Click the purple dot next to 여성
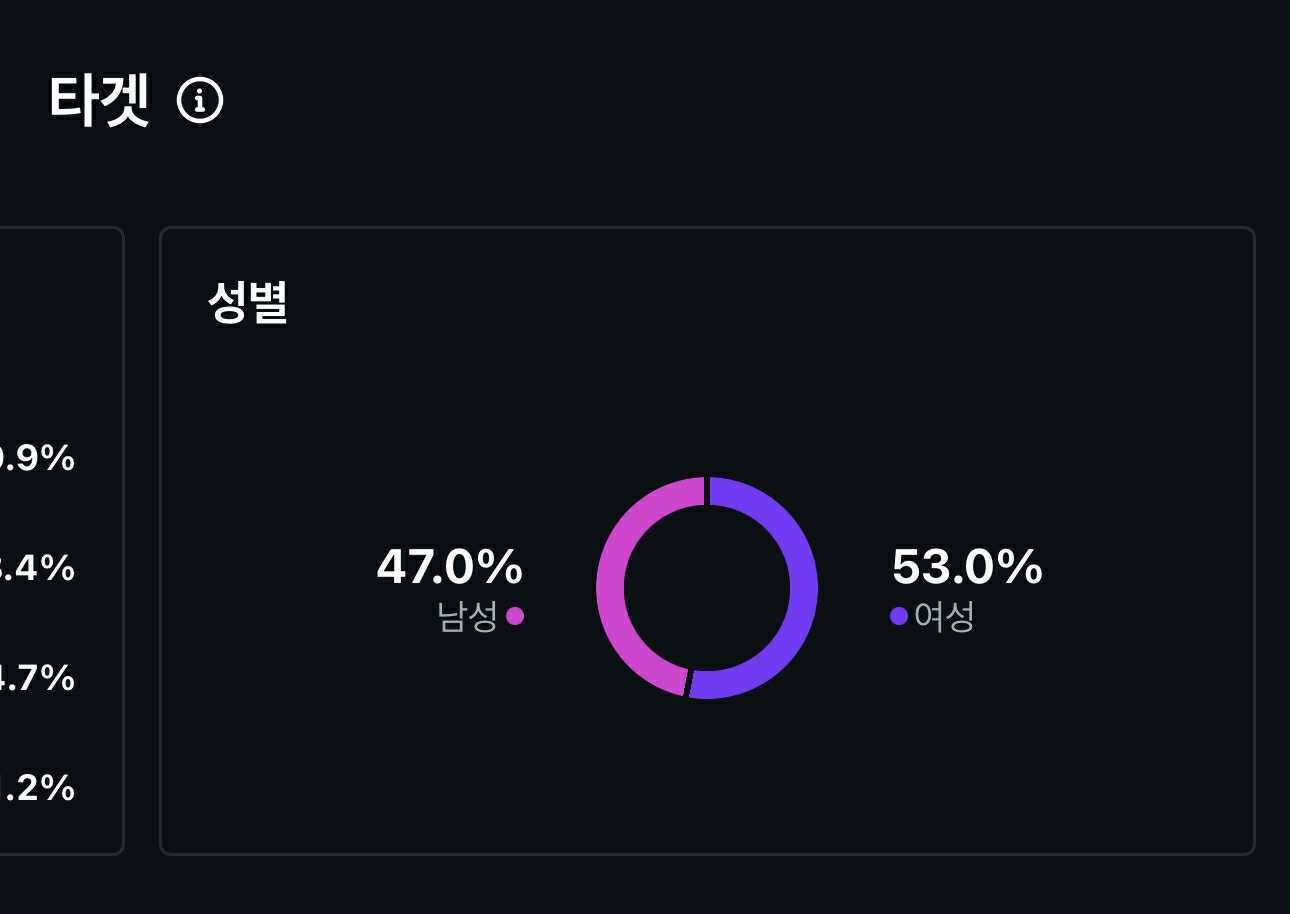The image size is (1290, 914). [x=899, y=616]
